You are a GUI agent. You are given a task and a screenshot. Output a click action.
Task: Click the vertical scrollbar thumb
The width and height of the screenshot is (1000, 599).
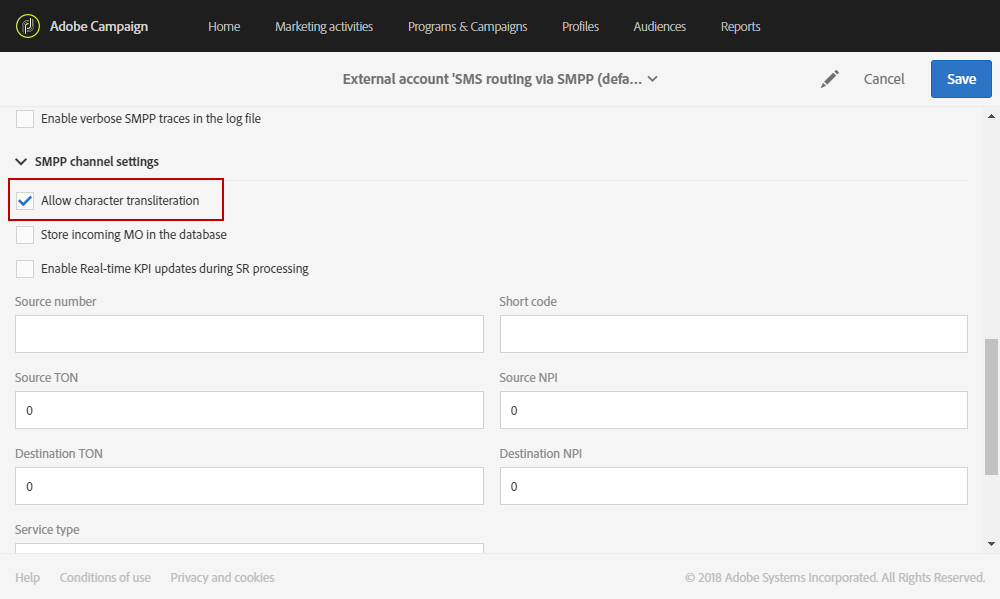[991, 405]
